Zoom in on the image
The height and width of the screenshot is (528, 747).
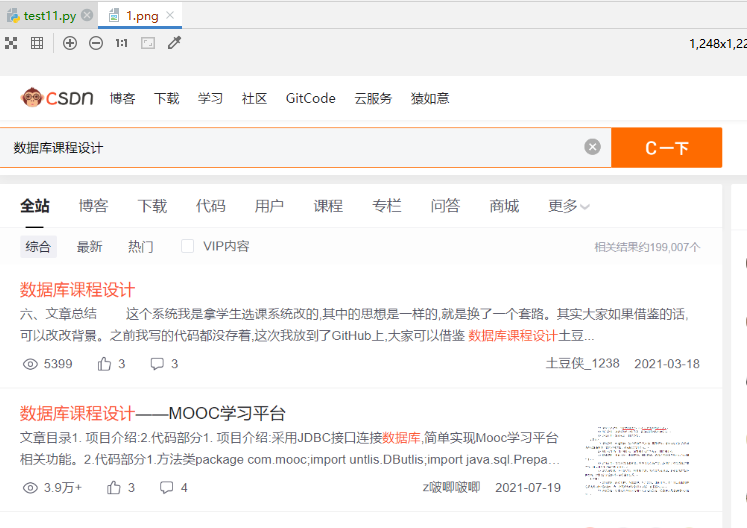tap(70, 43)
